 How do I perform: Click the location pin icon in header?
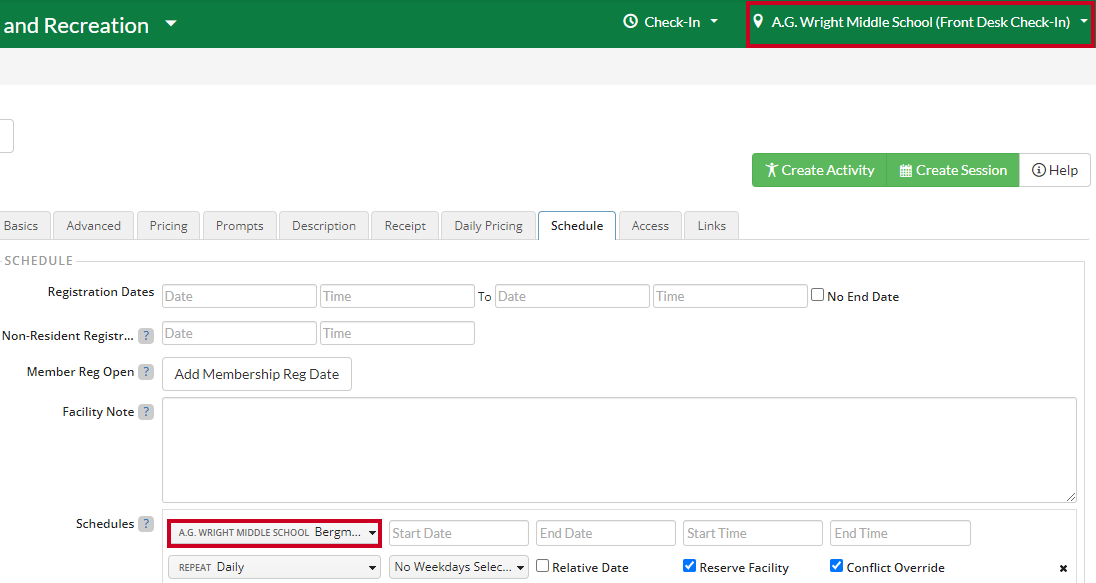758,22
